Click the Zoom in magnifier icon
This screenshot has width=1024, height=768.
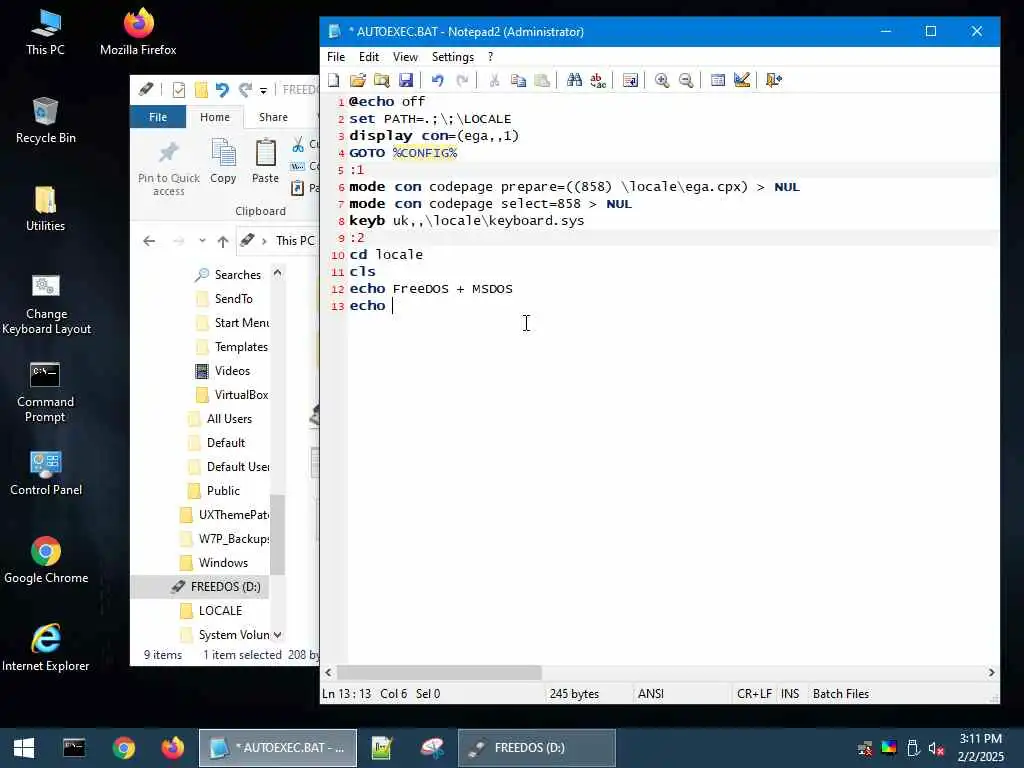(662, 80)
